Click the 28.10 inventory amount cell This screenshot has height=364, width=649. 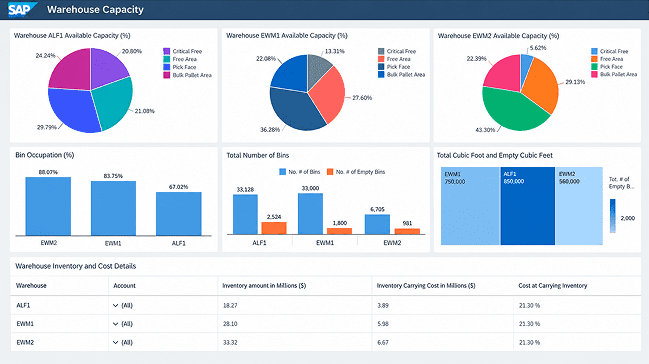[x=294, y=324]
